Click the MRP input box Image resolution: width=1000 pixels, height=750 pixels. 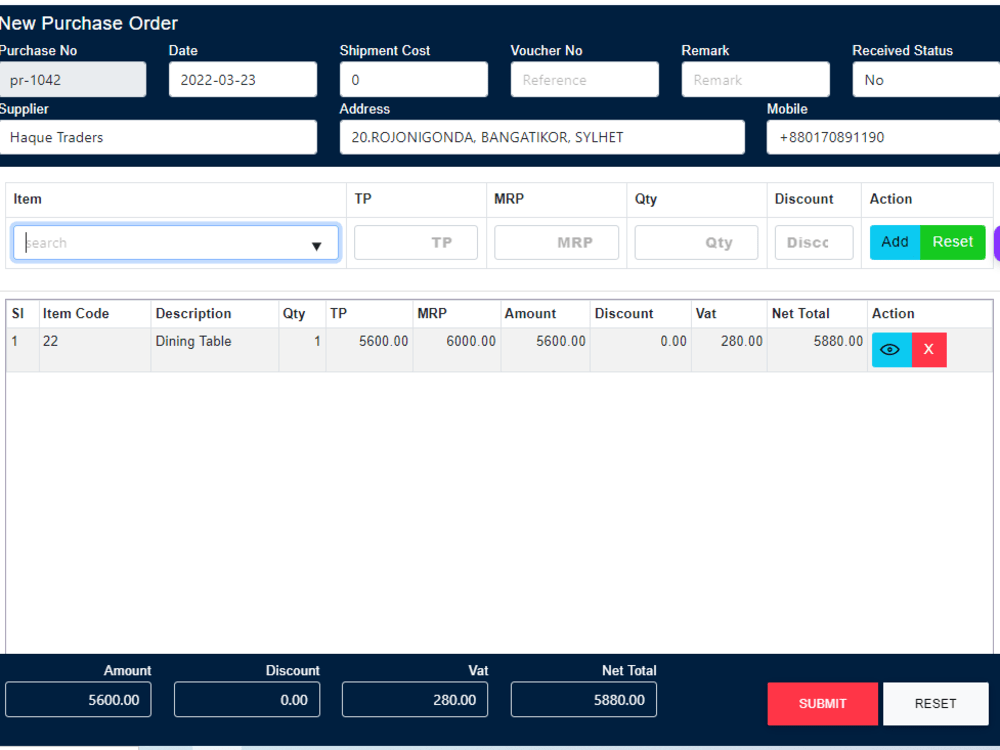[x=556, y=242]
